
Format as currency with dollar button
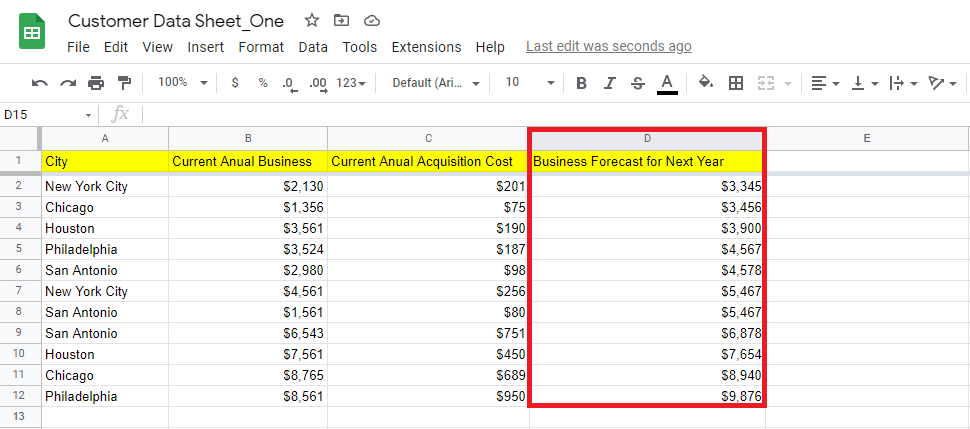pyautogui.click(x=235, y=83)
